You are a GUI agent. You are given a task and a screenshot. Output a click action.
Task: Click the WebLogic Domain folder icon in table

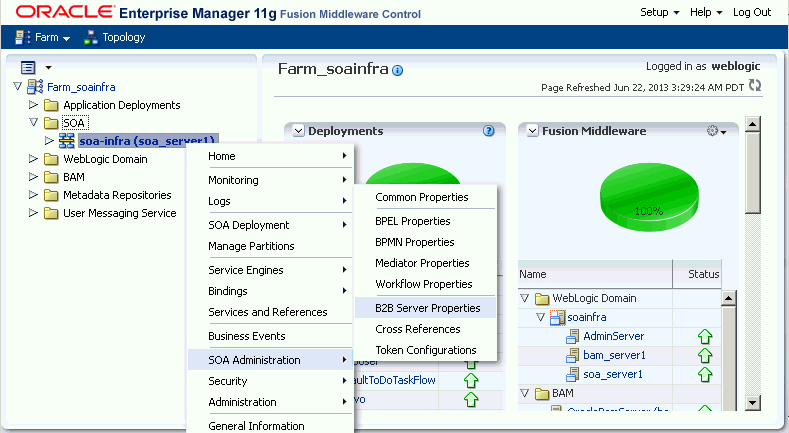click(x=542, y=299)
